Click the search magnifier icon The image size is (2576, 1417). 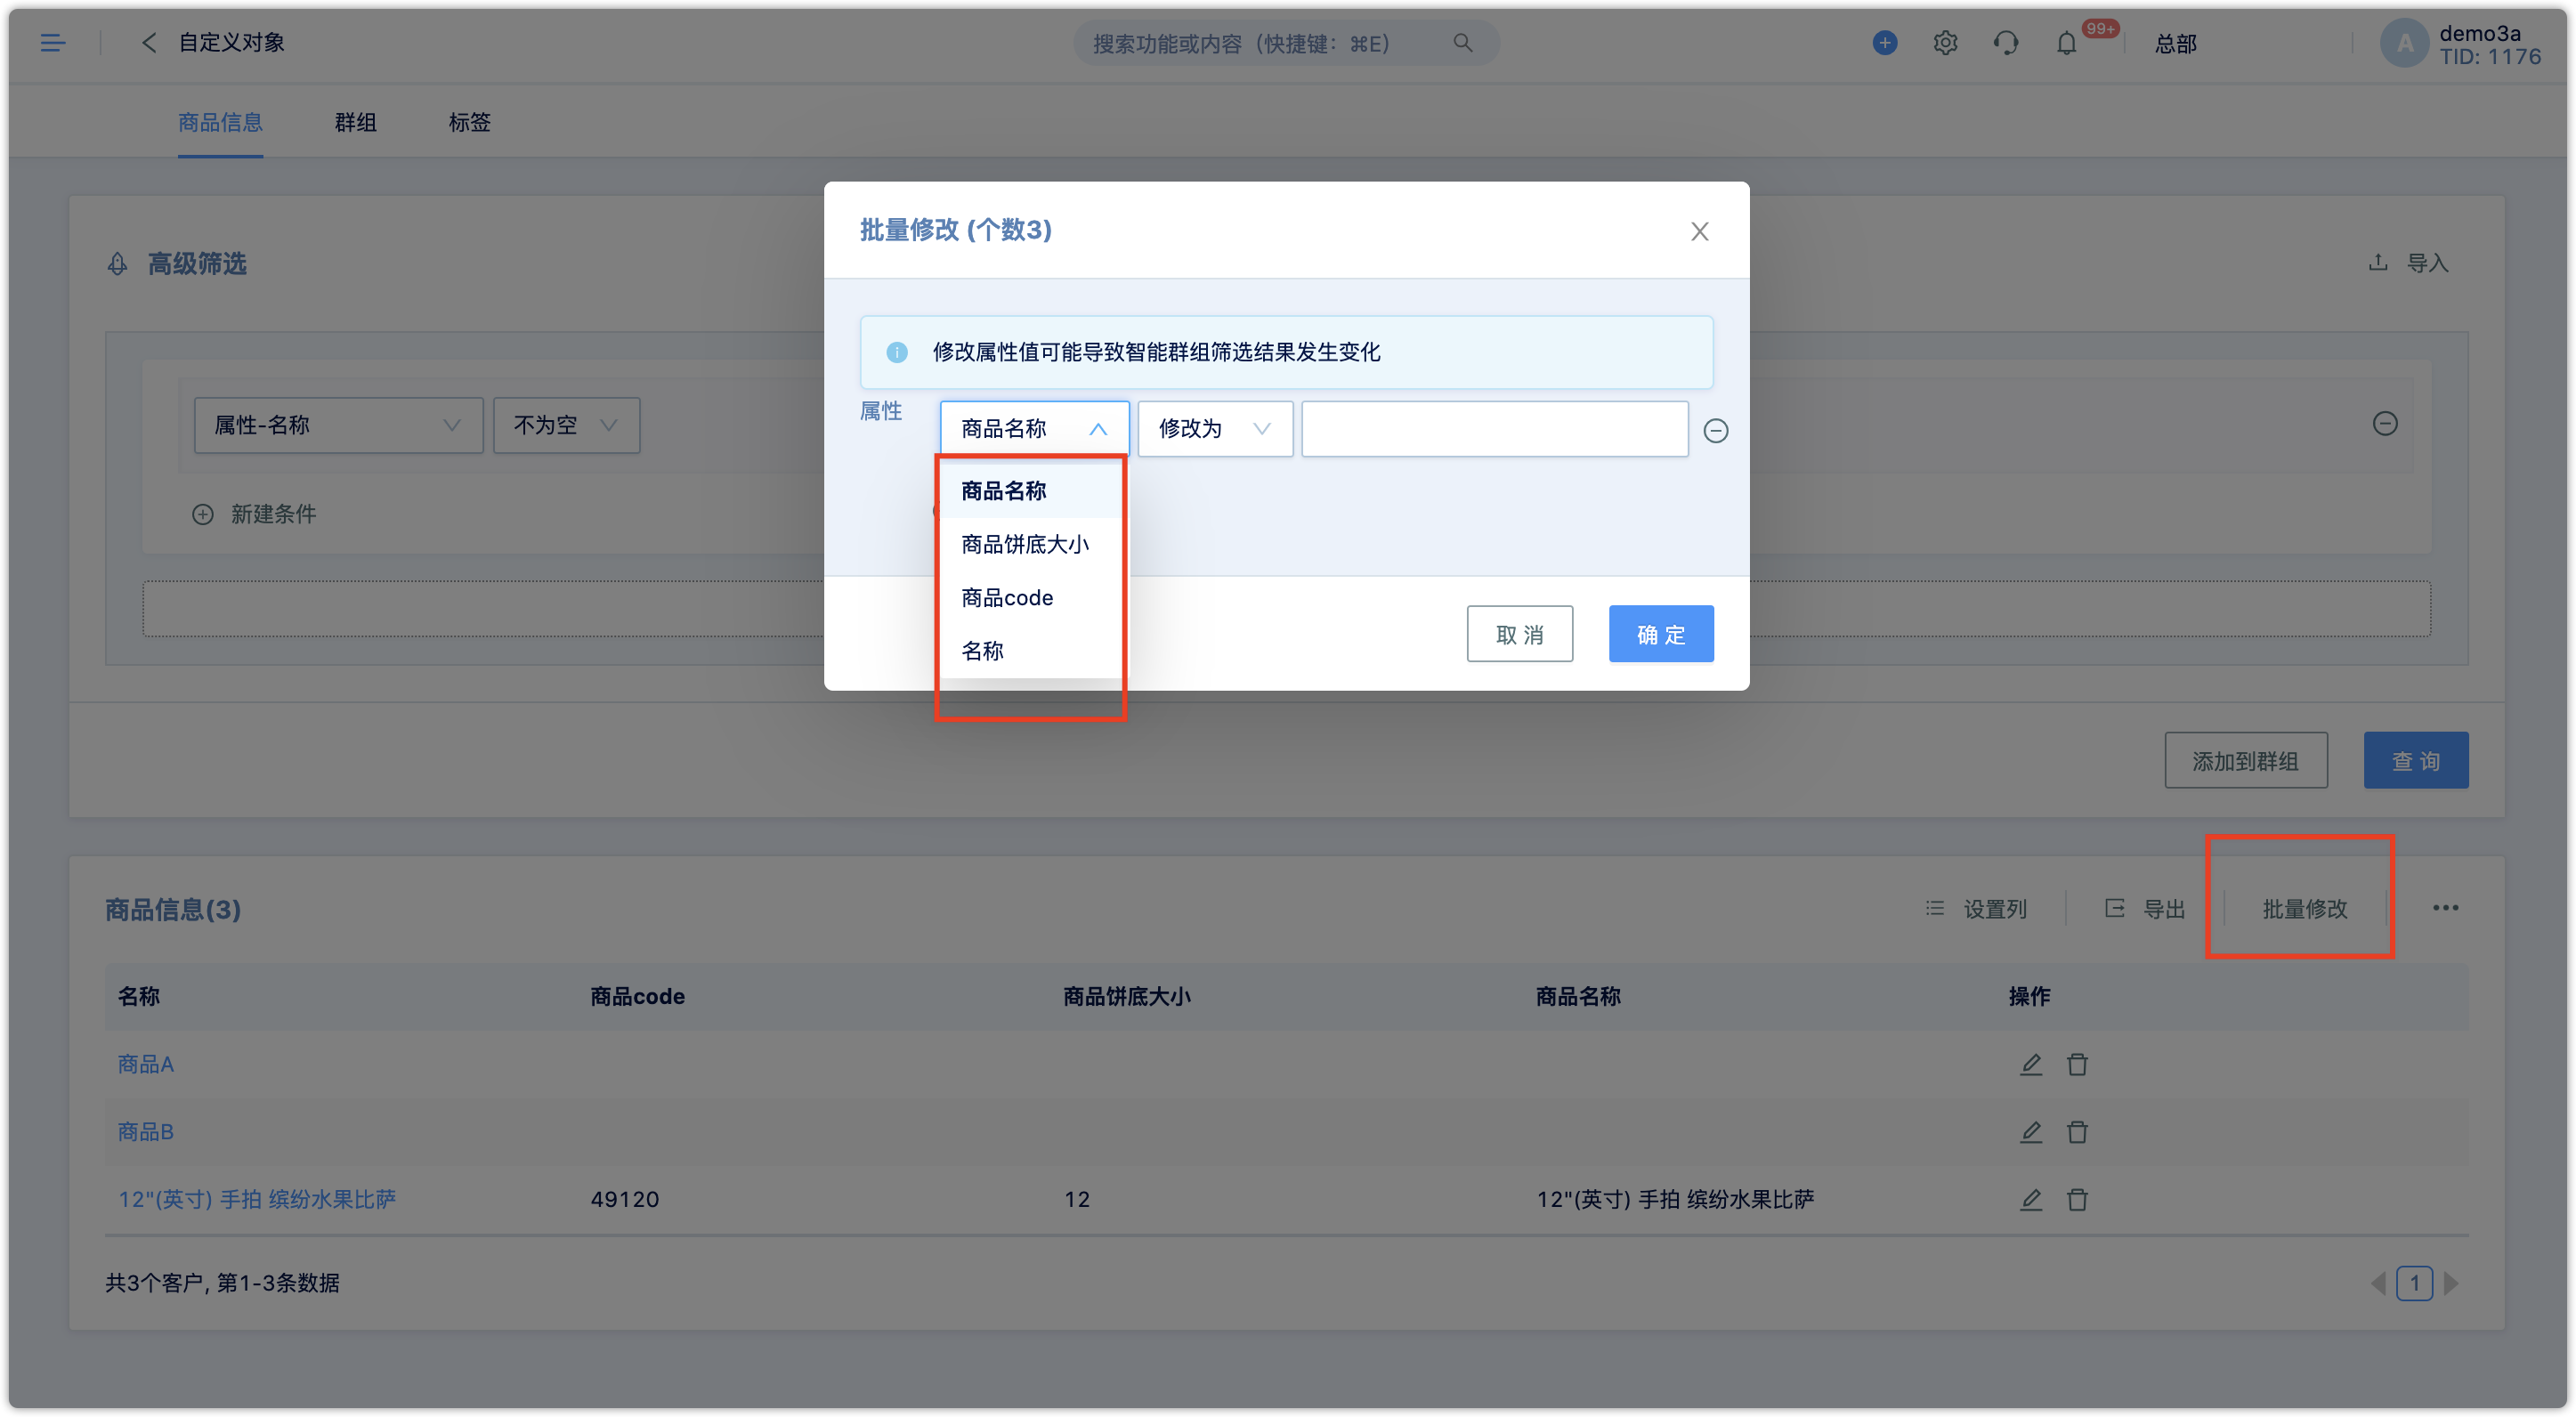coord(1462,43)
